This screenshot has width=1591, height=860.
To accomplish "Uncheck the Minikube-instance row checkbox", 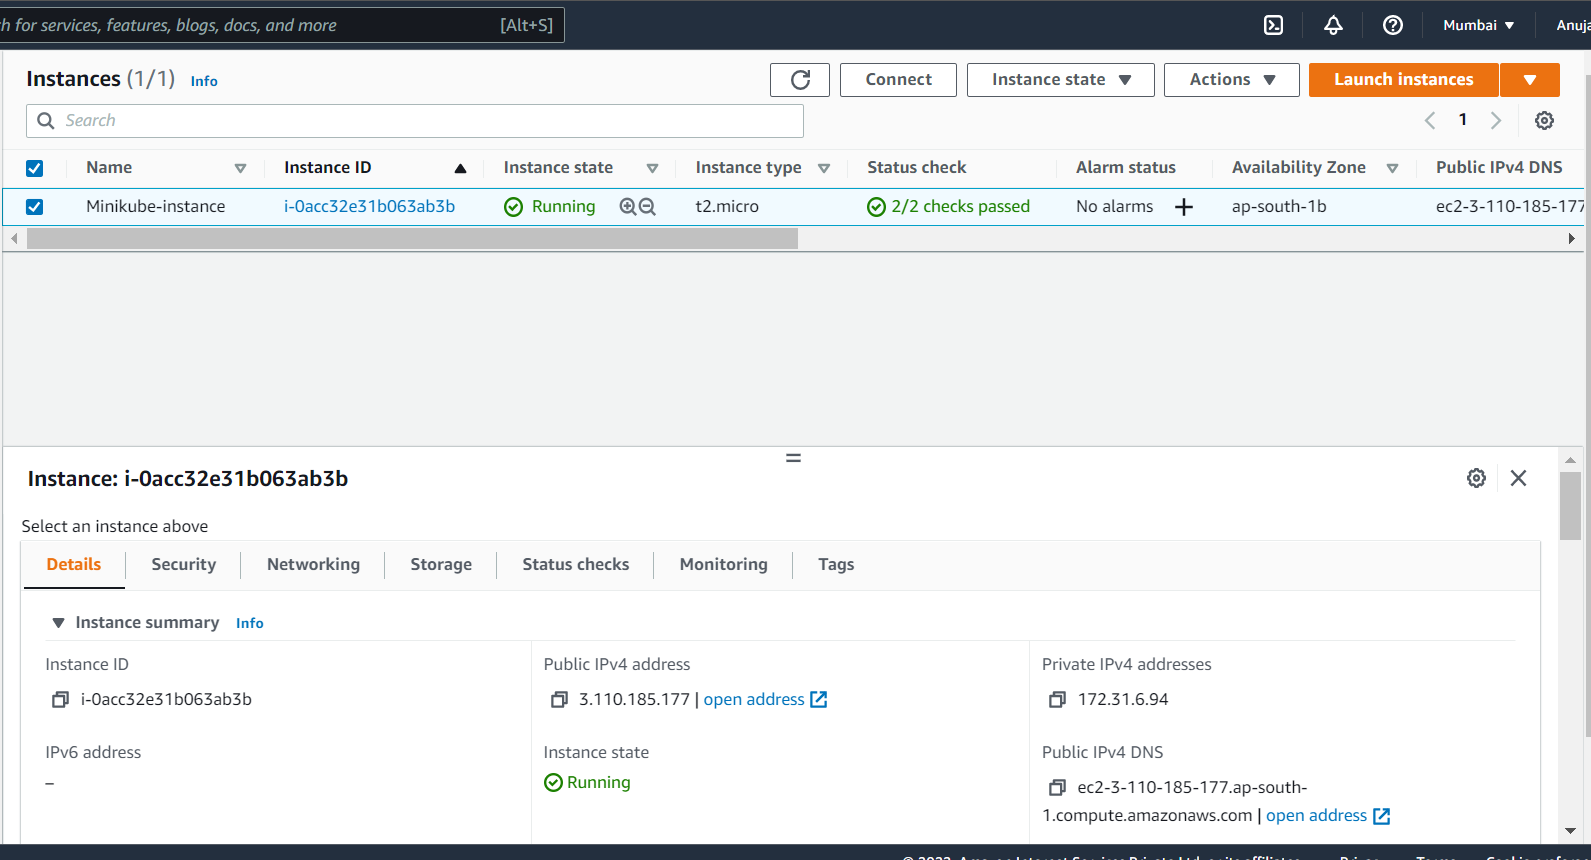I will click(x=34, y=207).
